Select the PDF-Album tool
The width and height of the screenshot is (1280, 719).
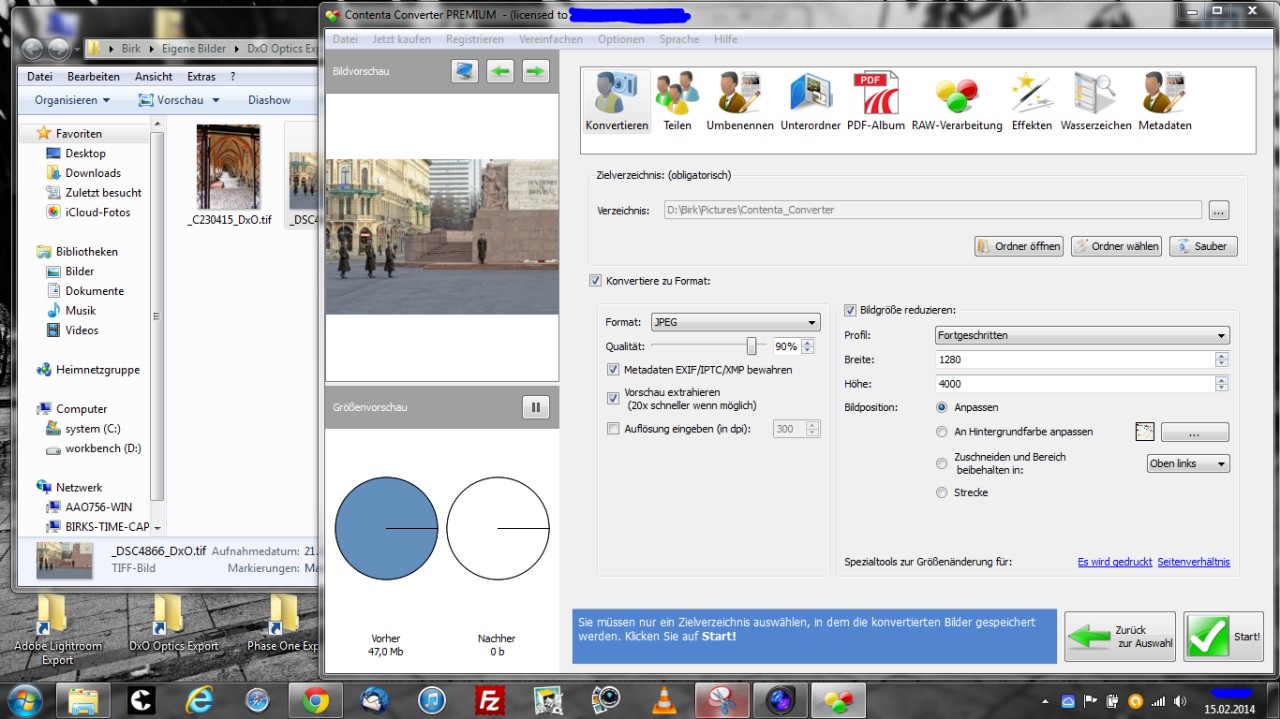tap(875, 101)
